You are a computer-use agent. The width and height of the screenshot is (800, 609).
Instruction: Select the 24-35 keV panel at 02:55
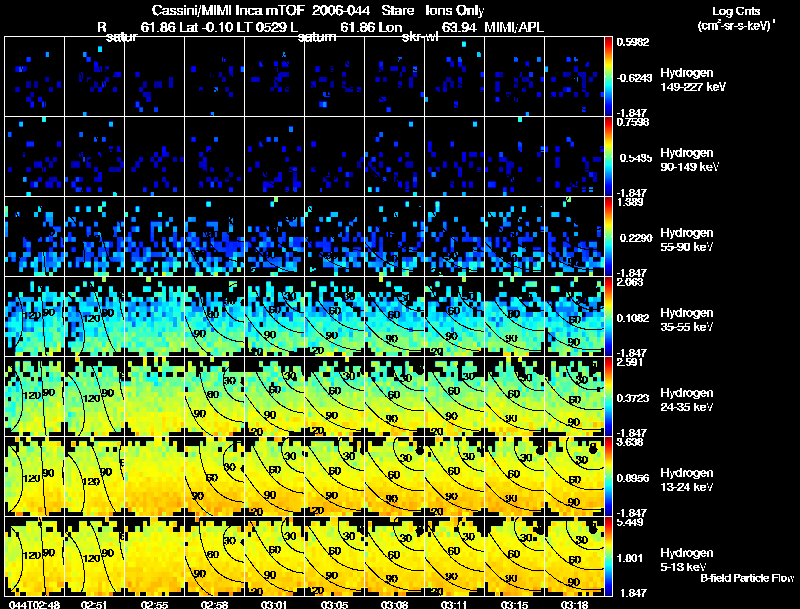(155, 396)
